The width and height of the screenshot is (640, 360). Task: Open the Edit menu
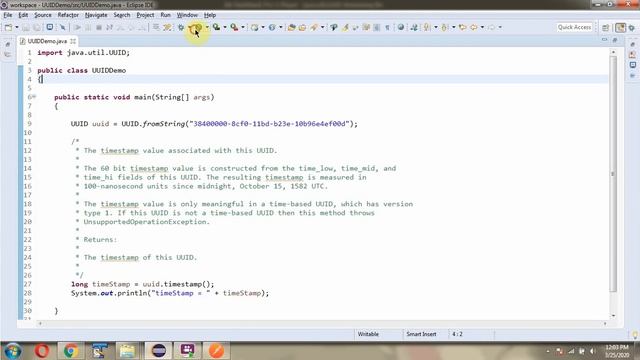[x=23, y=15]
